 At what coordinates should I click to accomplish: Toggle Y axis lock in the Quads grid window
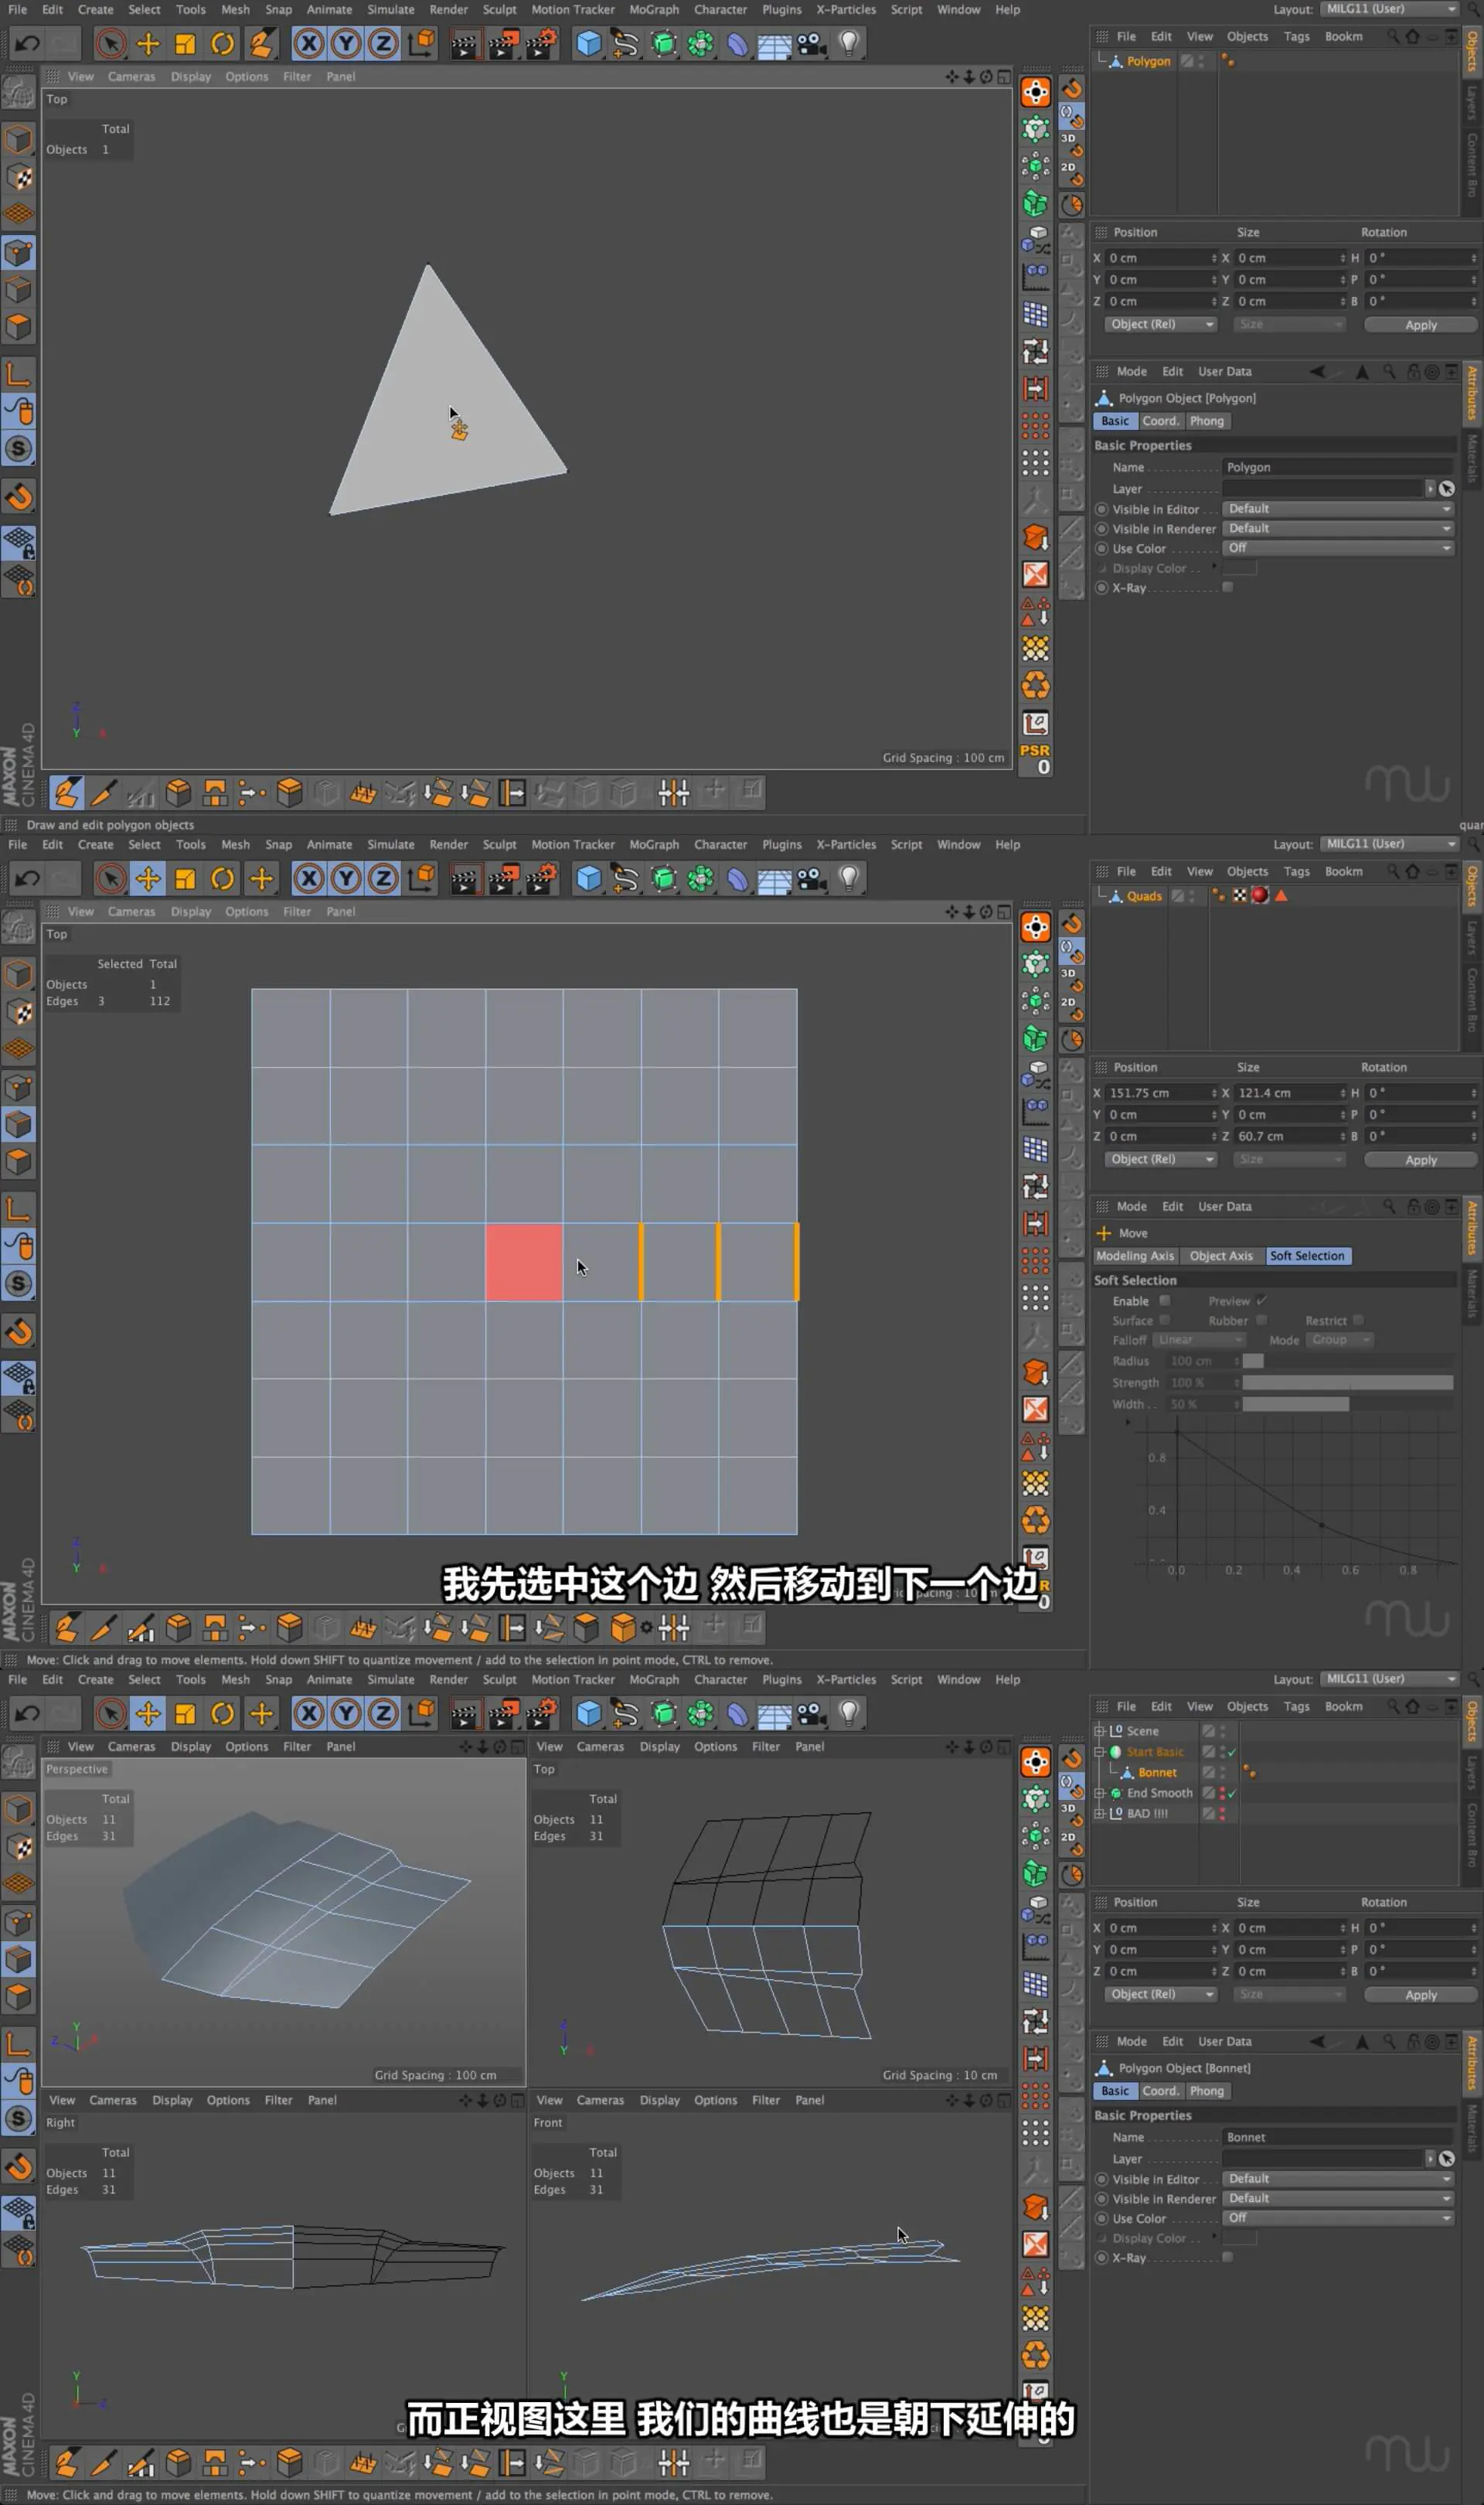[346, 878]
